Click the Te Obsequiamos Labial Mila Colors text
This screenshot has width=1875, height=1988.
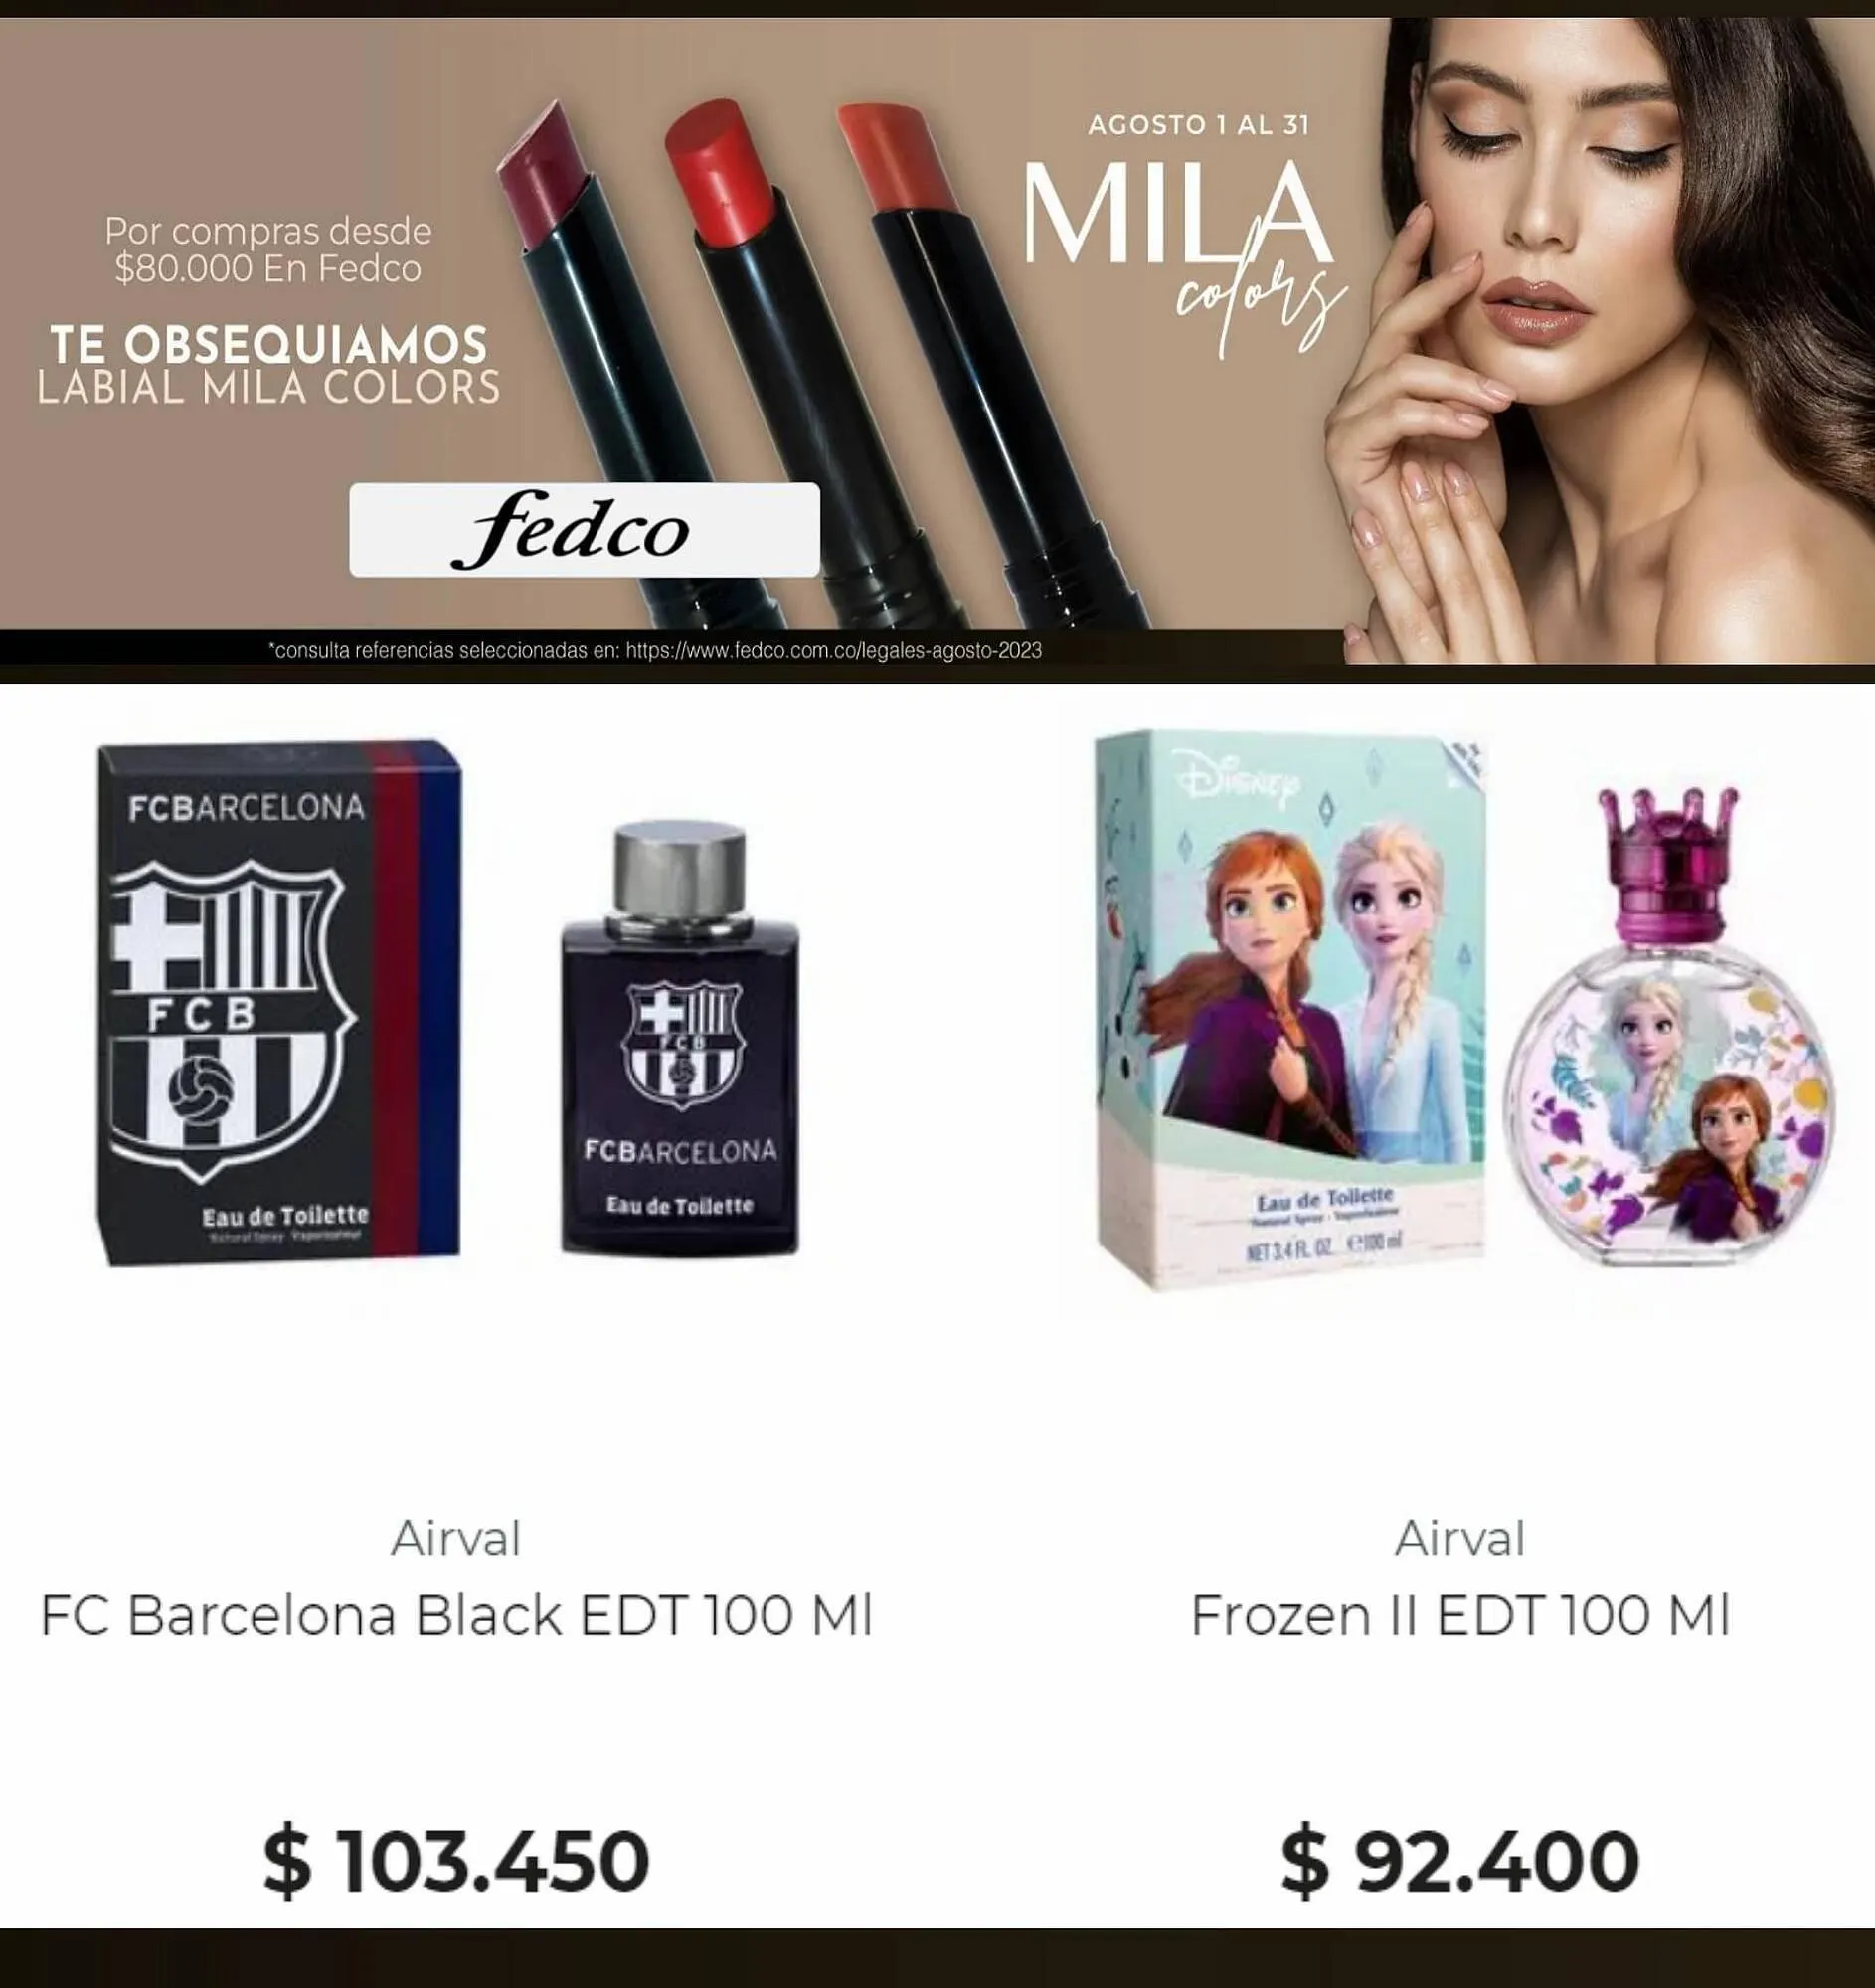[268, 366]
